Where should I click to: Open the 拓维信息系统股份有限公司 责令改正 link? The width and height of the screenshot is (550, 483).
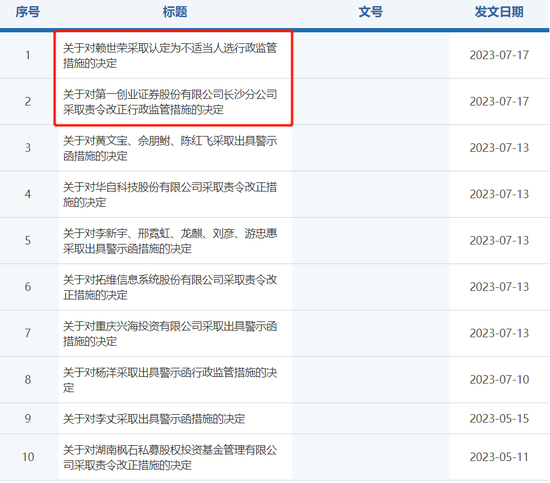coord(170,287)
